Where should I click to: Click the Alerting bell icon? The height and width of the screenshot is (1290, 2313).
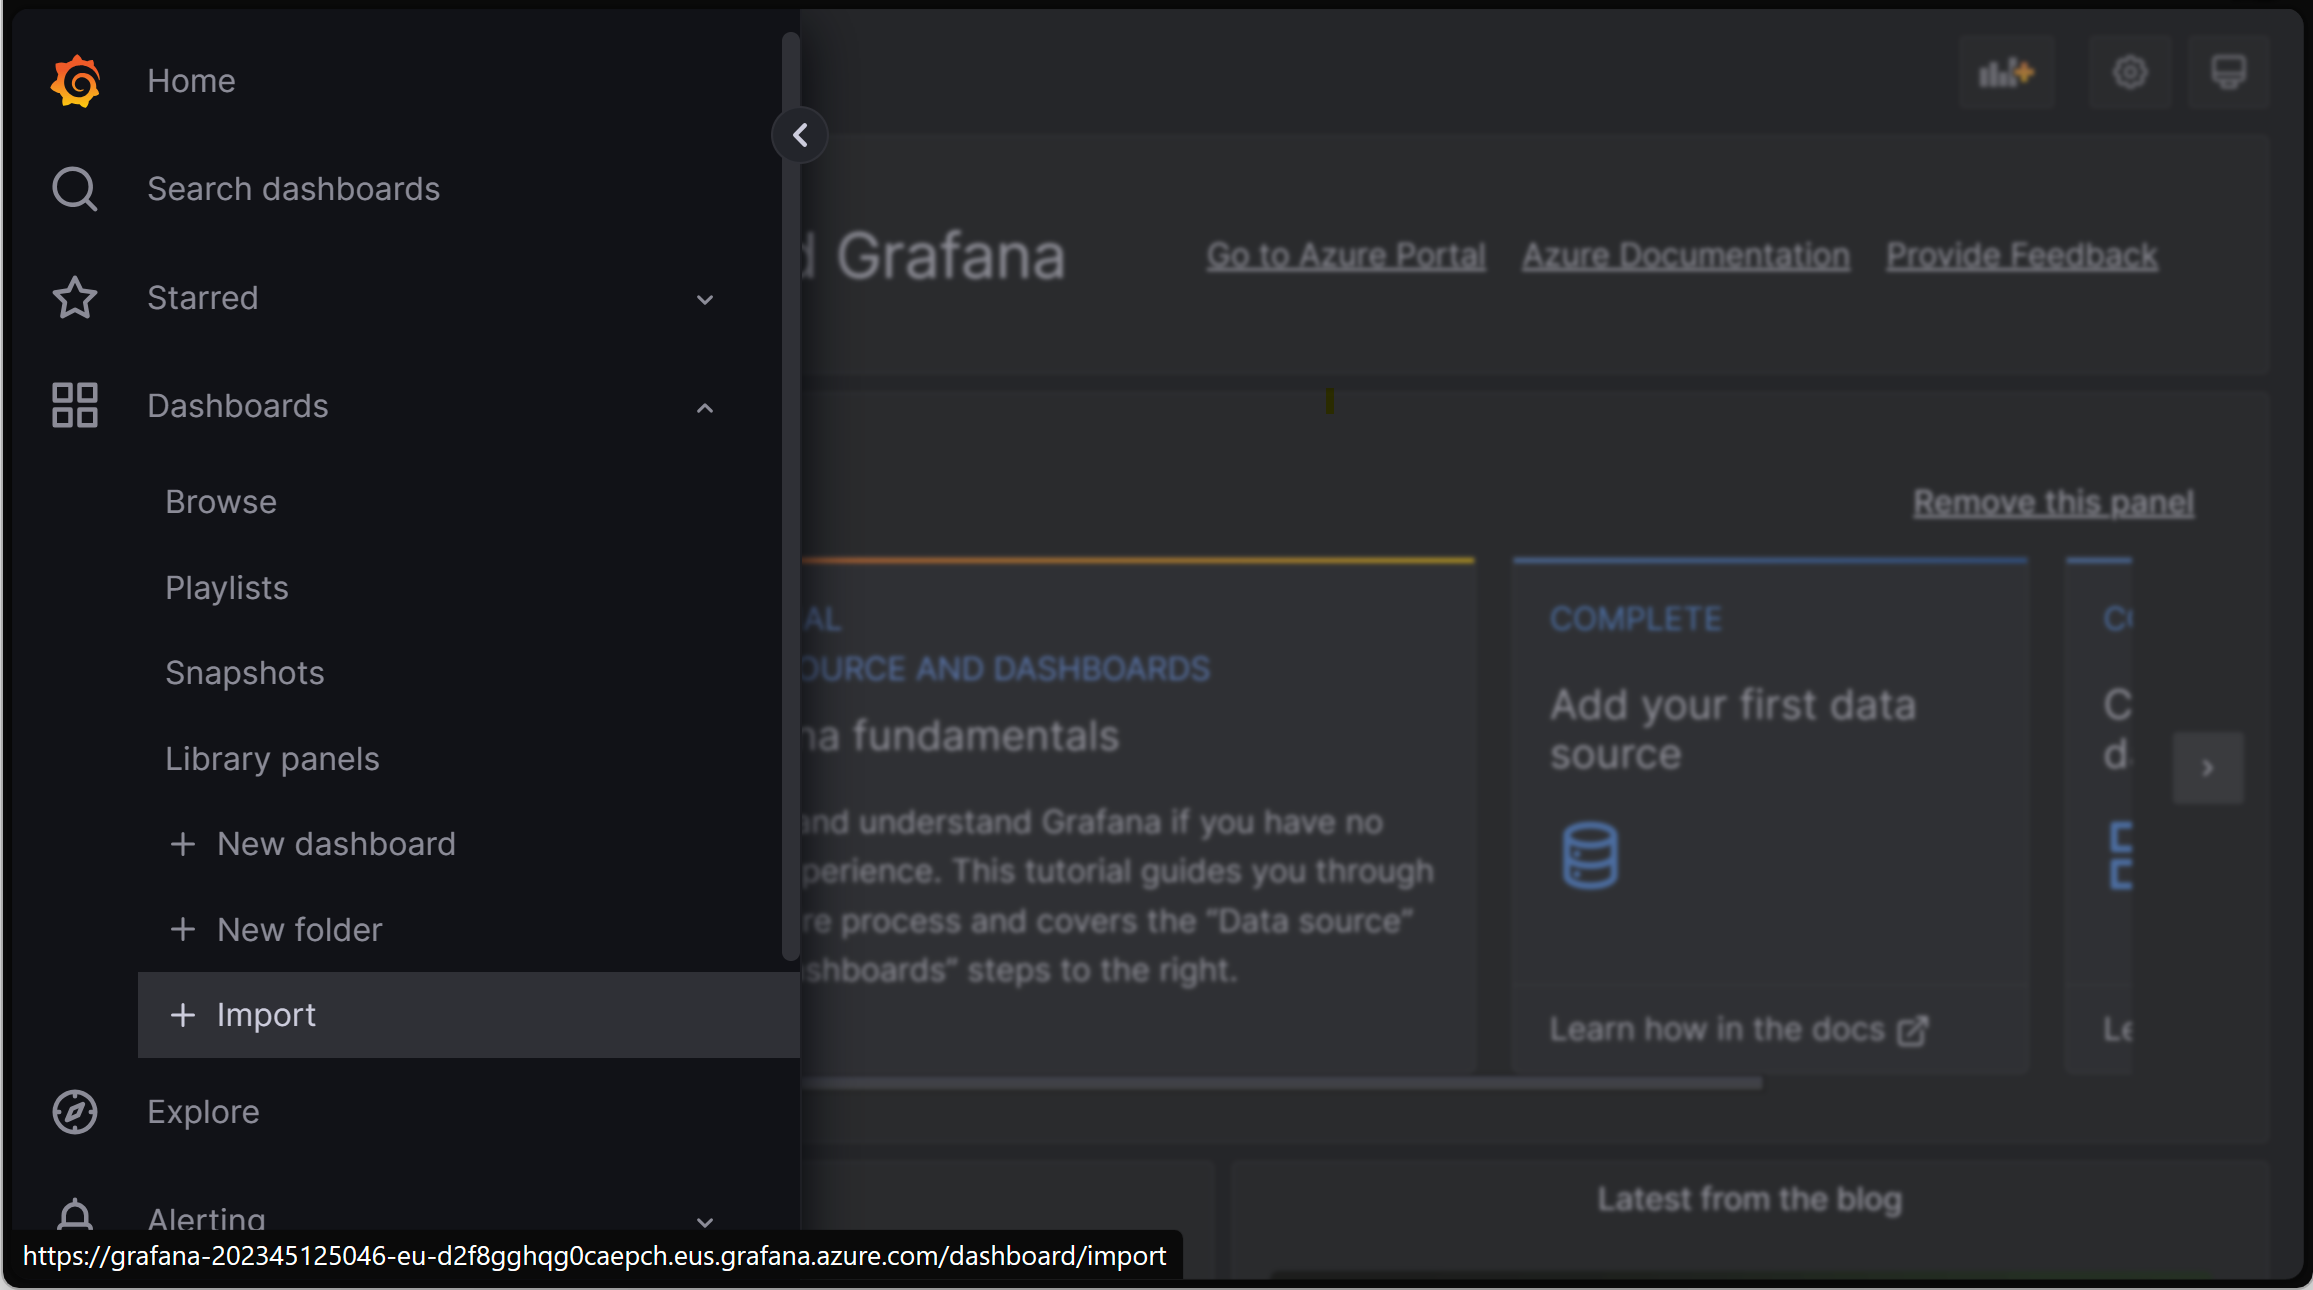coord(73,1217)
